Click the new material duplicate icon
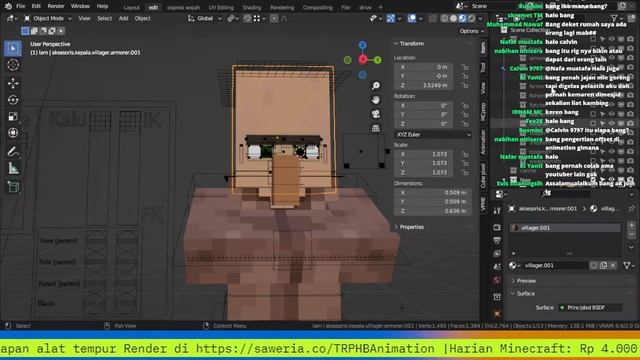 (603, 265)
